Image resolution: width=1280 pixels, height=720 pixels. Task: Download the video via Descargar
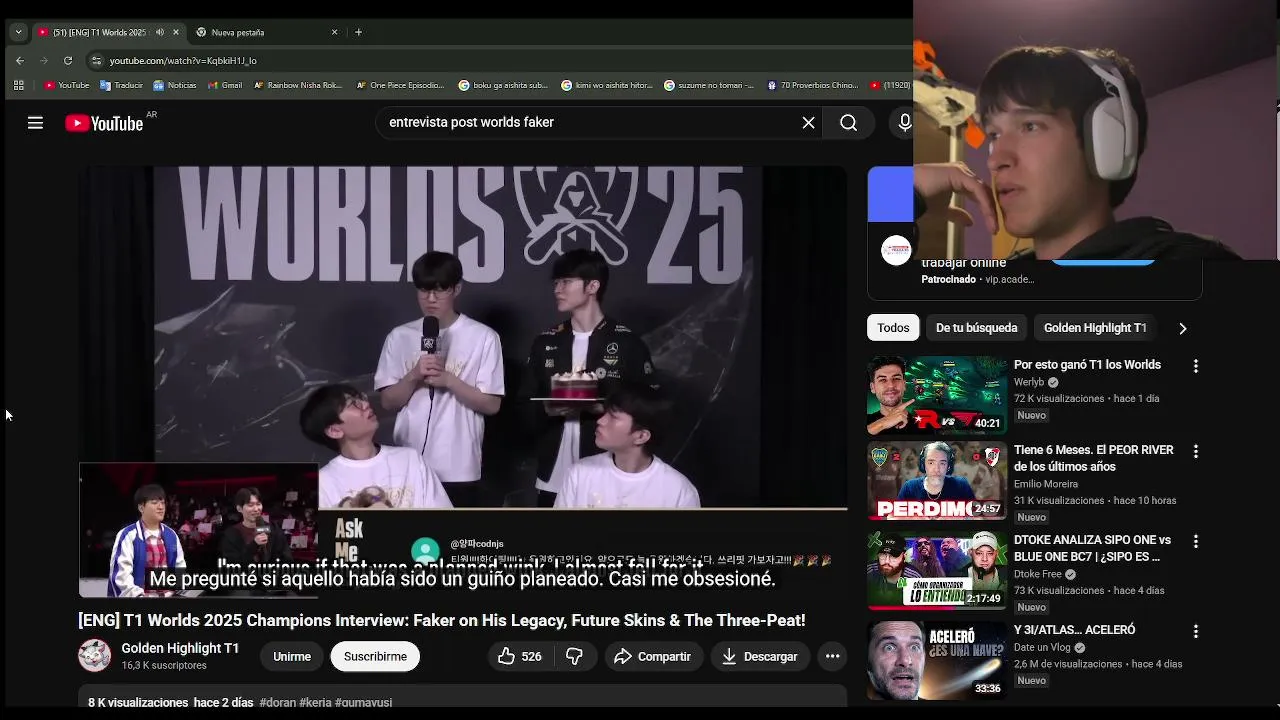coord(760,656)
